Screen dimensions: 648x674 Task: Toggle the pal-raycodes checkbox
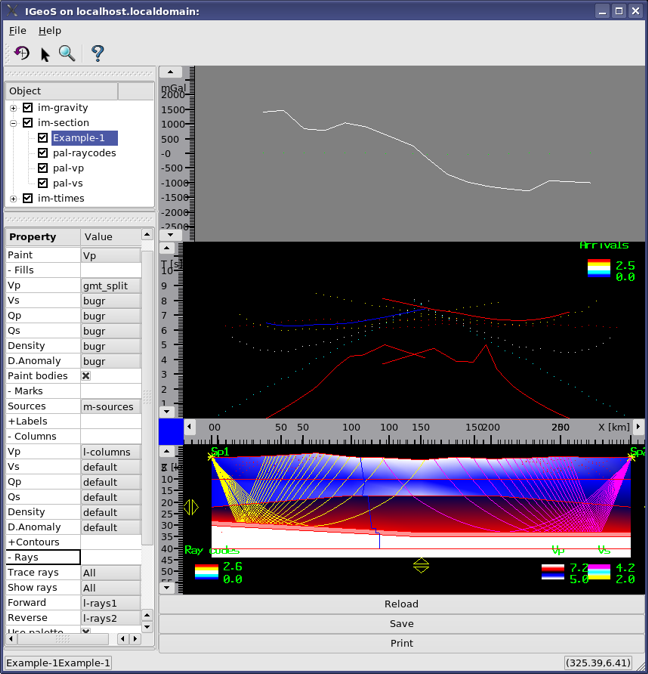point(43,153)
